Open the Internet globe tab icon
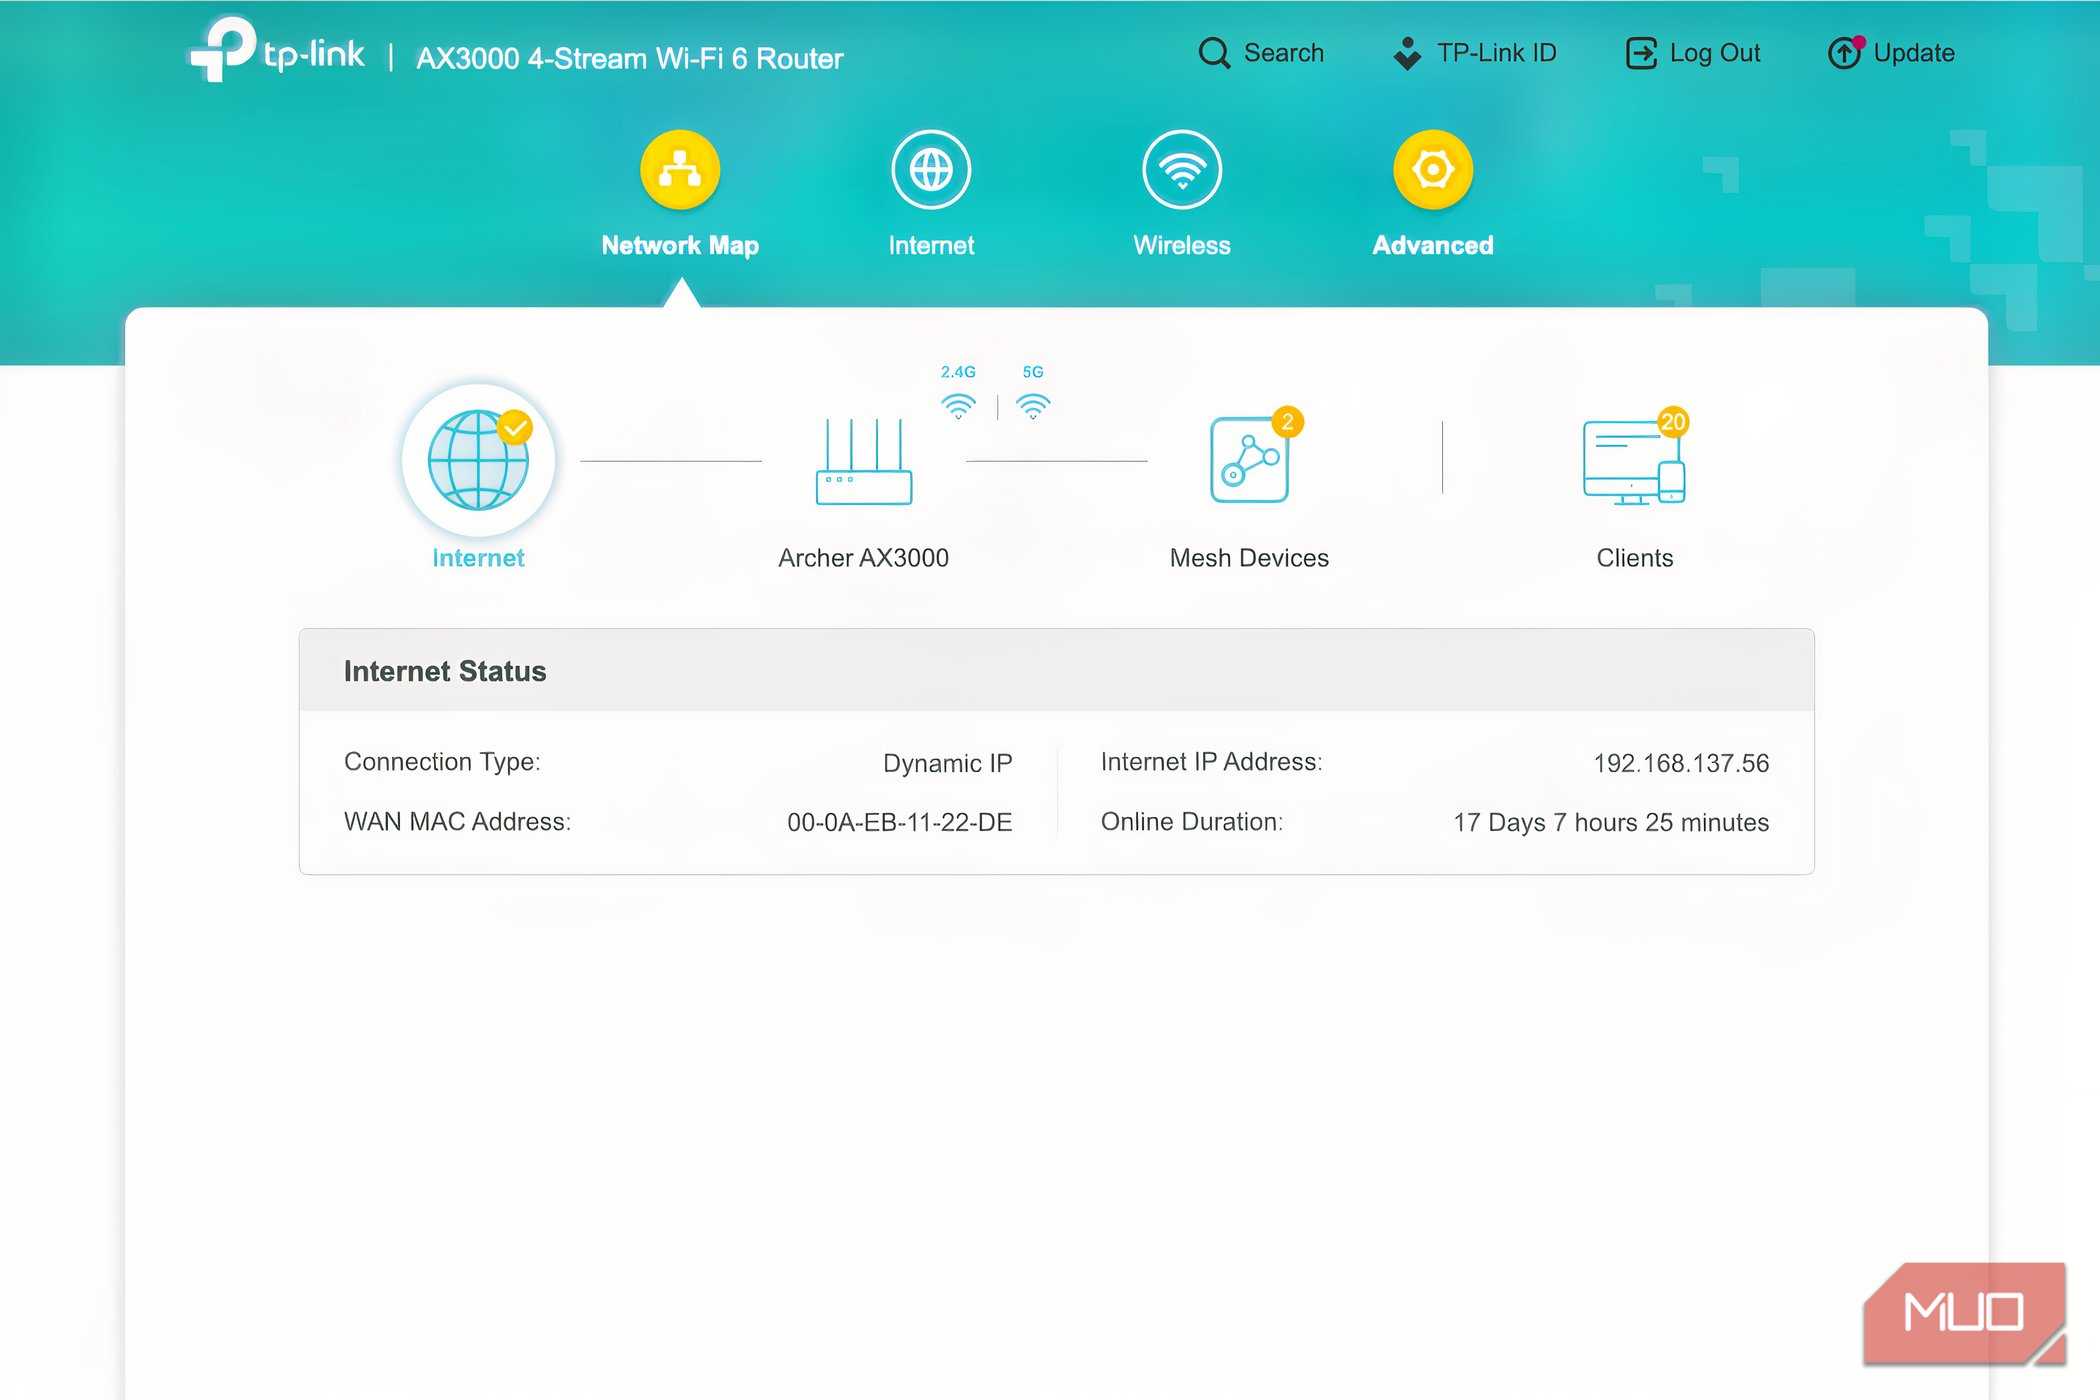 pyautogui.click(x=931, y=170)
